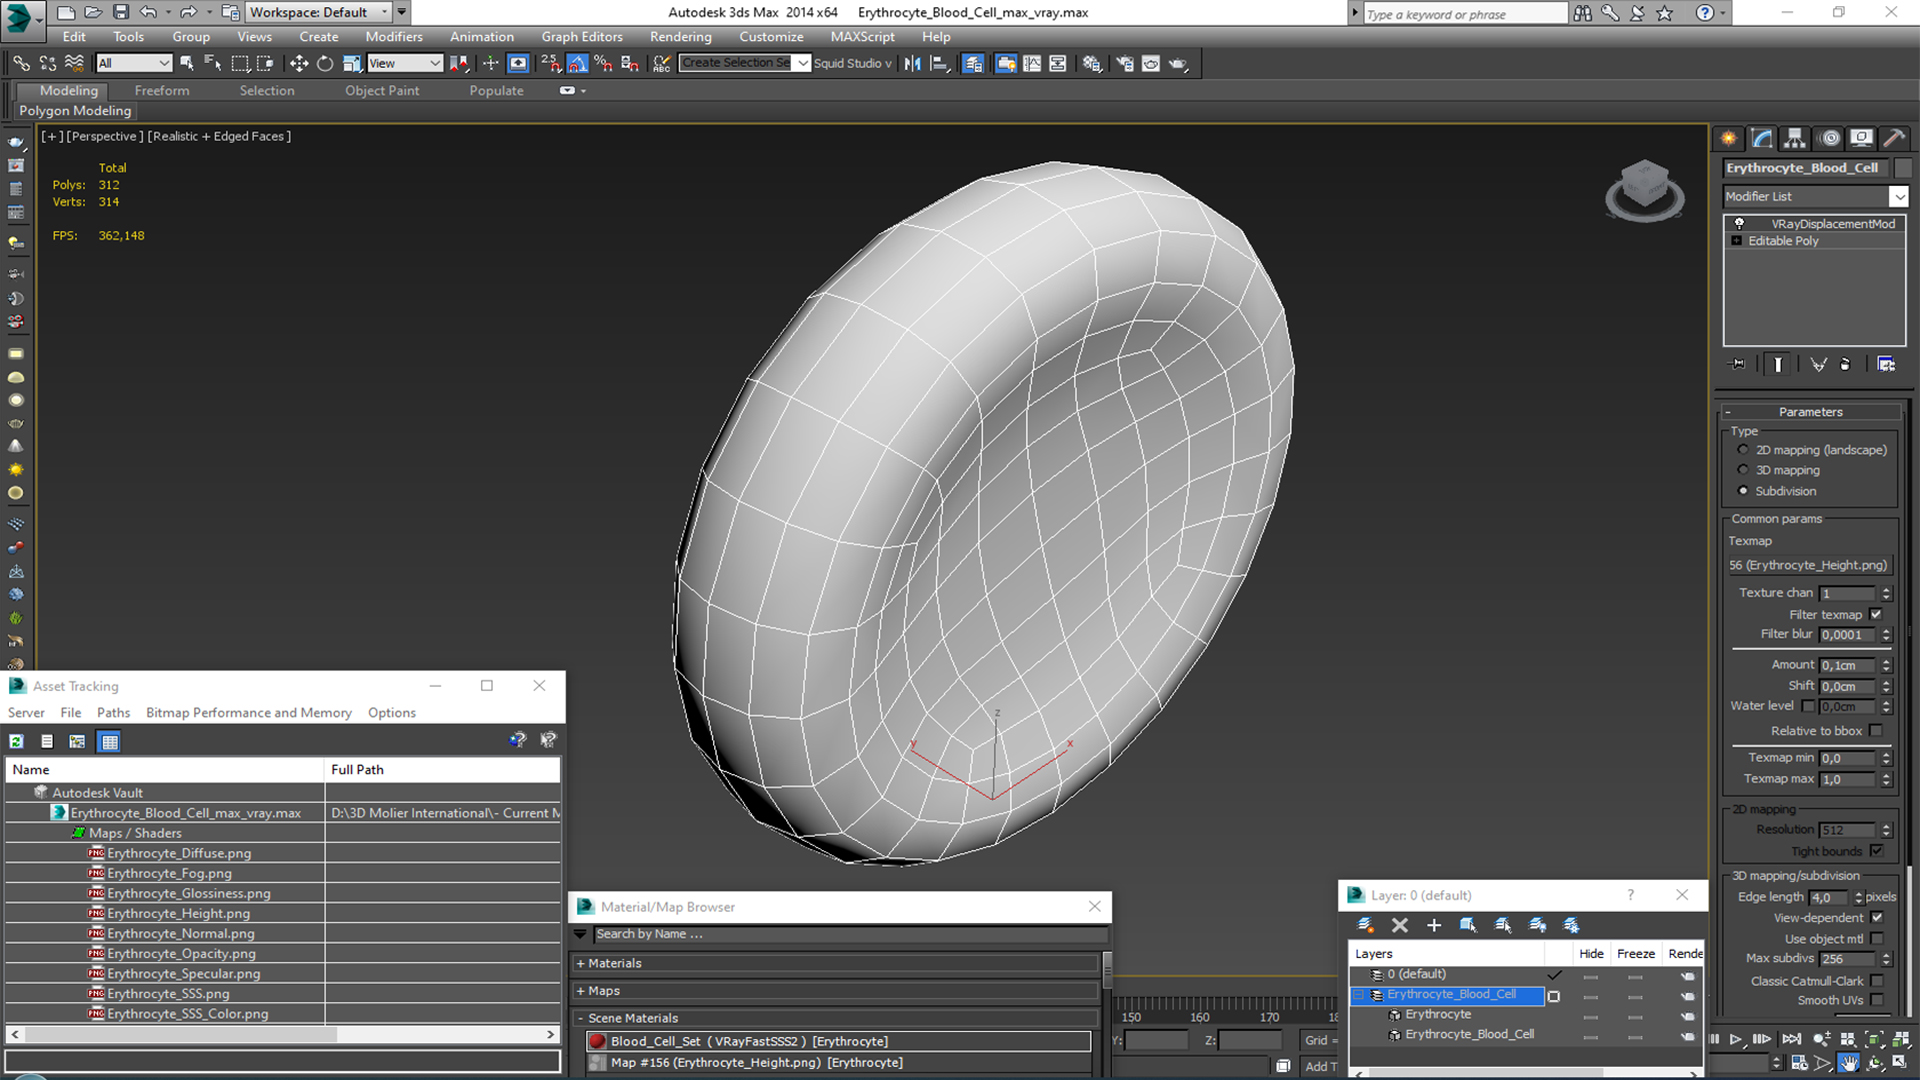Enable Relative to bbox checkbox
This screenshot has width=1920, height=1080.
pos(1876,731)
